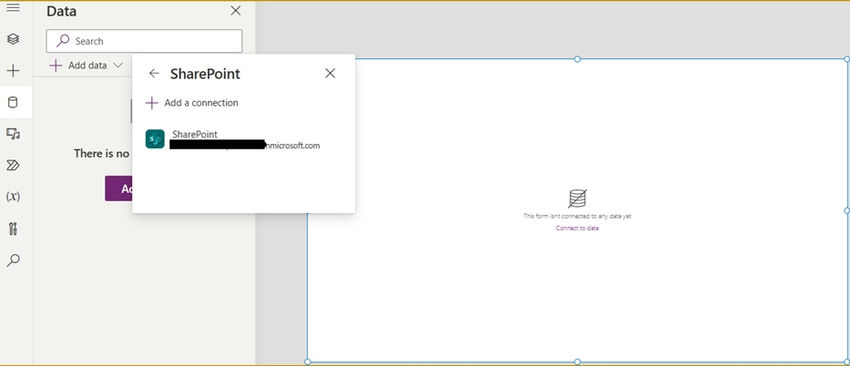The width and height of the screenshot is (850, 366).
Task: Close the Data pane
Action: (x=235, y=11)
